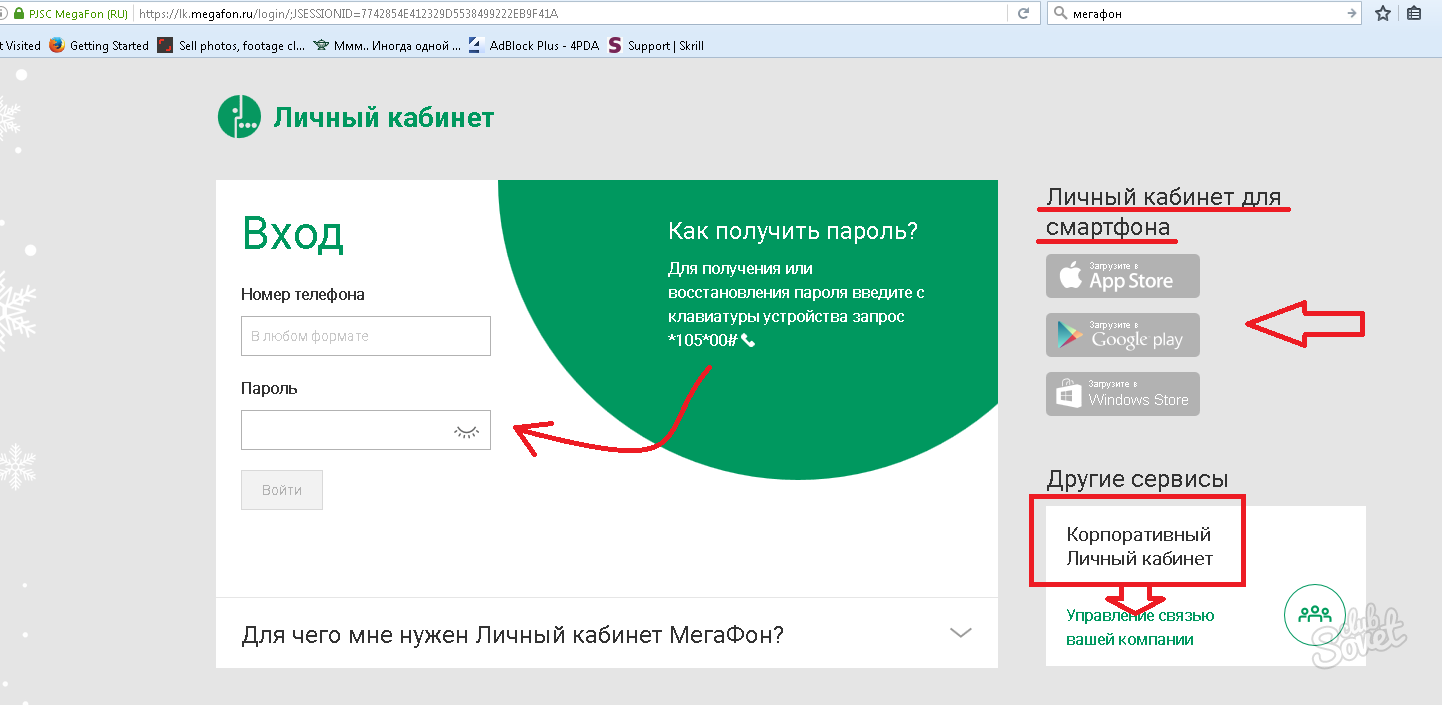
Task: Click the 'Как получить пароль?' heading
Action: (793, 231)
